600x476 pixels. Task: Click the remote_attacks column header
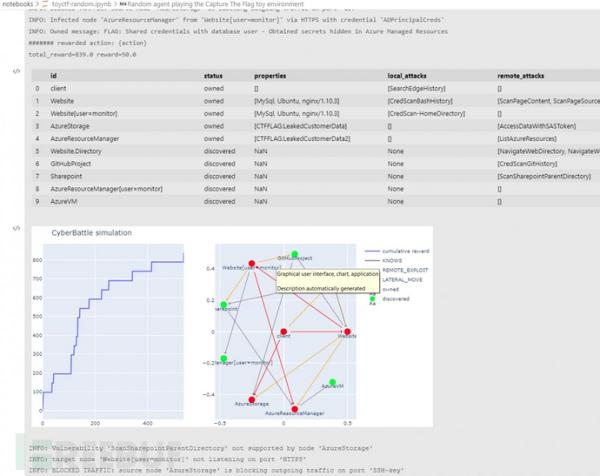(522, 76)
